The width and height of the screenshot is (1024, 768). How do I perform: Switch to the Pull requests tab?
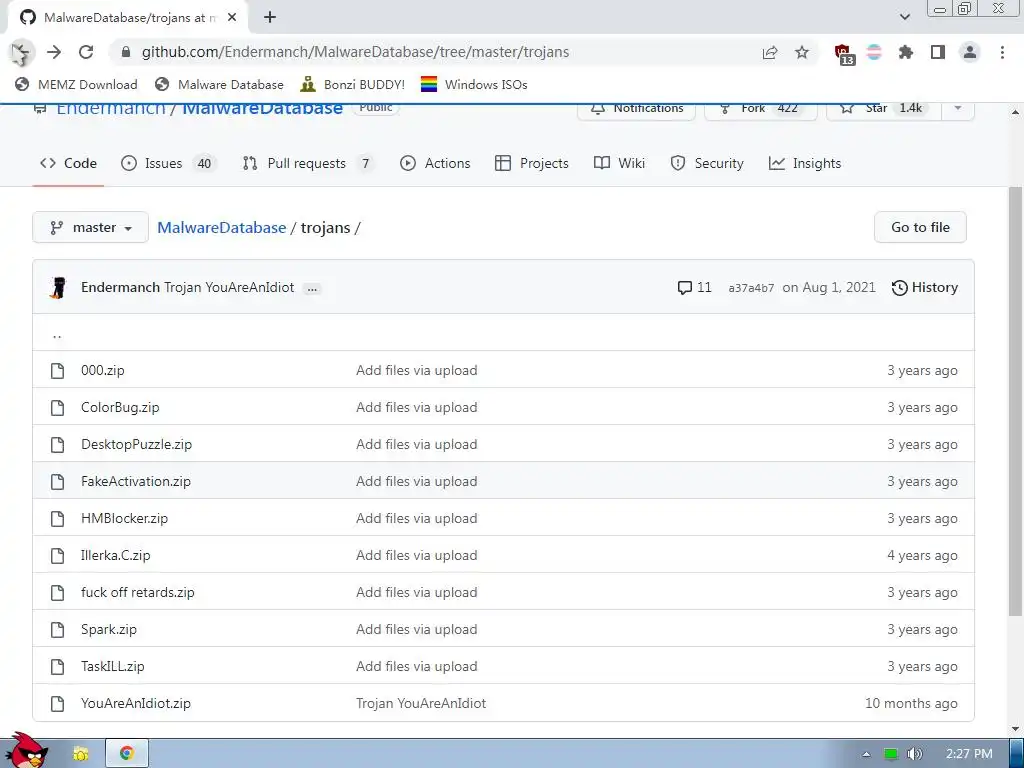tap(308, 163)
